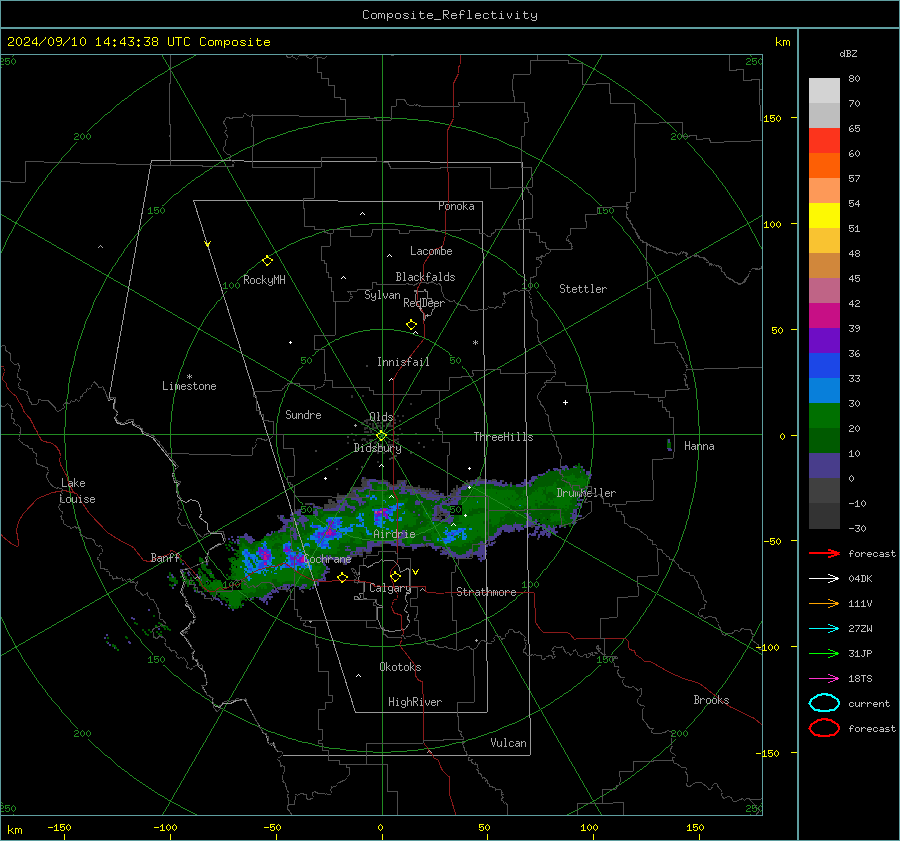Click the cyan 27ZW arrow legend icon
This screenshot has height=841, width=900.
click(824, 629)
